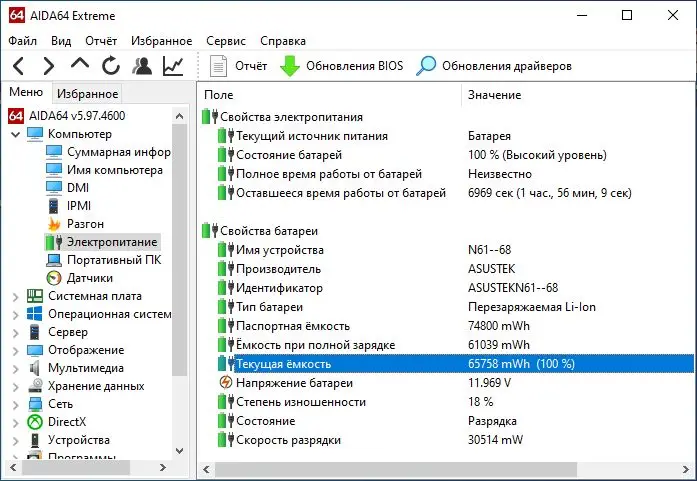Expand the Отображение tree node
This screenshot has width=697, height=481.
[15, 351]
